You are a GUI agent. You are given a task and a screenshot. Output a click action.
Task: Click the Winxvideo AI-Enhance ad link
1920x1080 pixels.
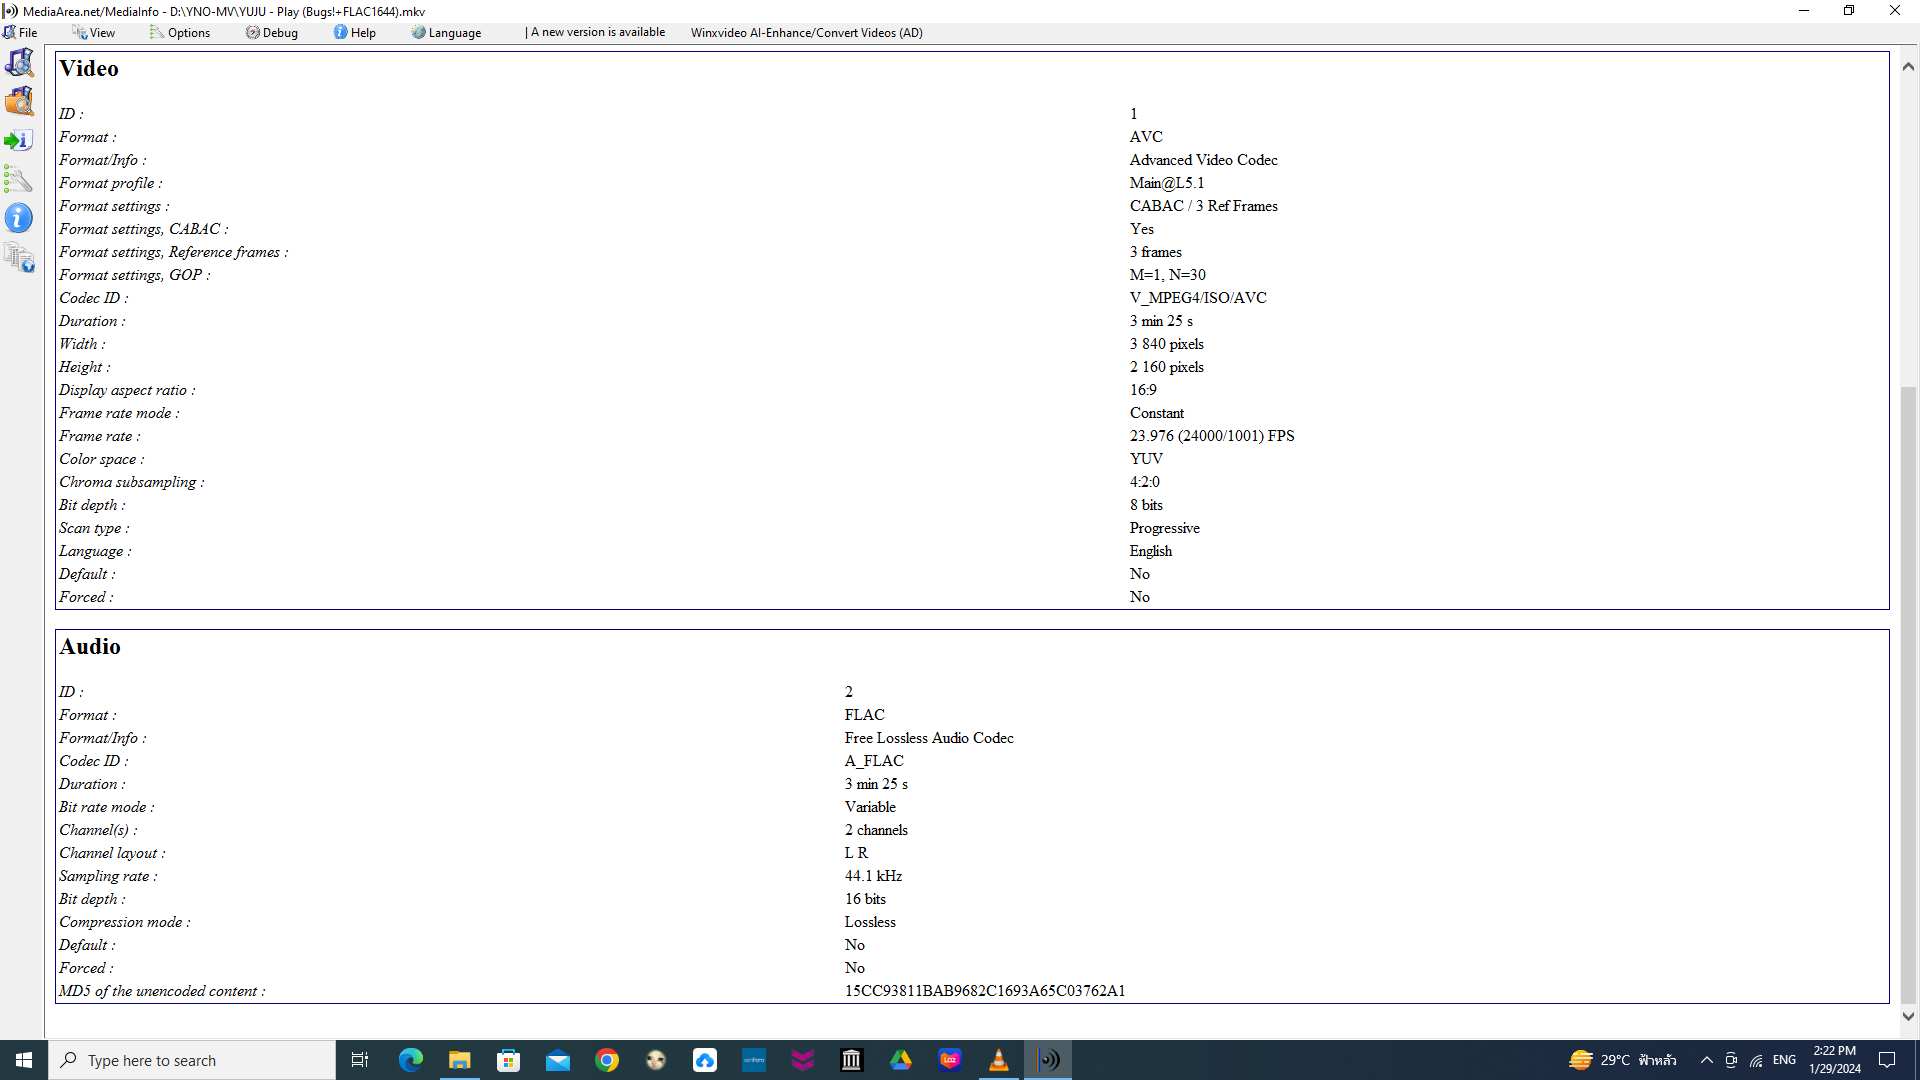pos(806,32)
